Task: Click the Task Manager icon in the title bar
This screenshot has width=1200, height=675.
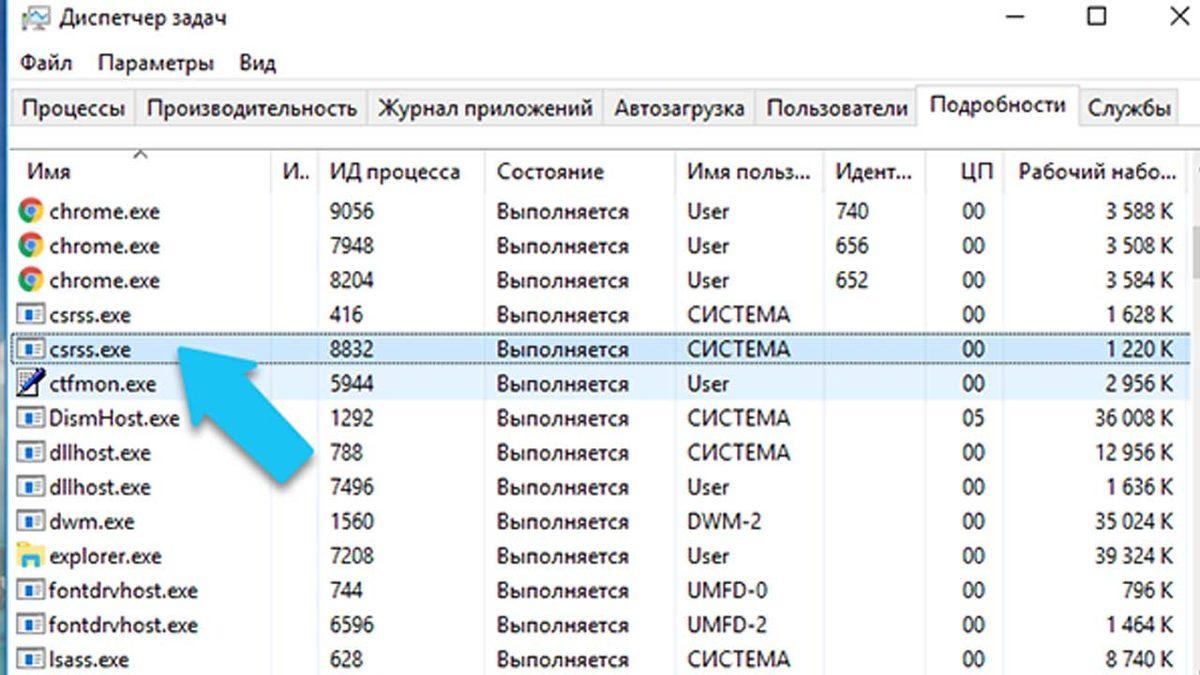Action: [38, 17]
